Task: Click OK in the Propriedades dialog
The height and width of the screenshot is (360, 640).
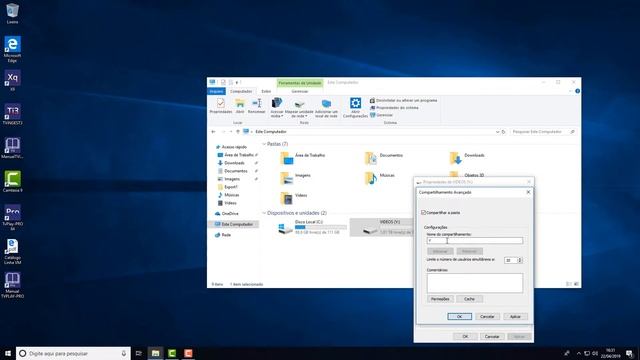Action: coord(465,337)
